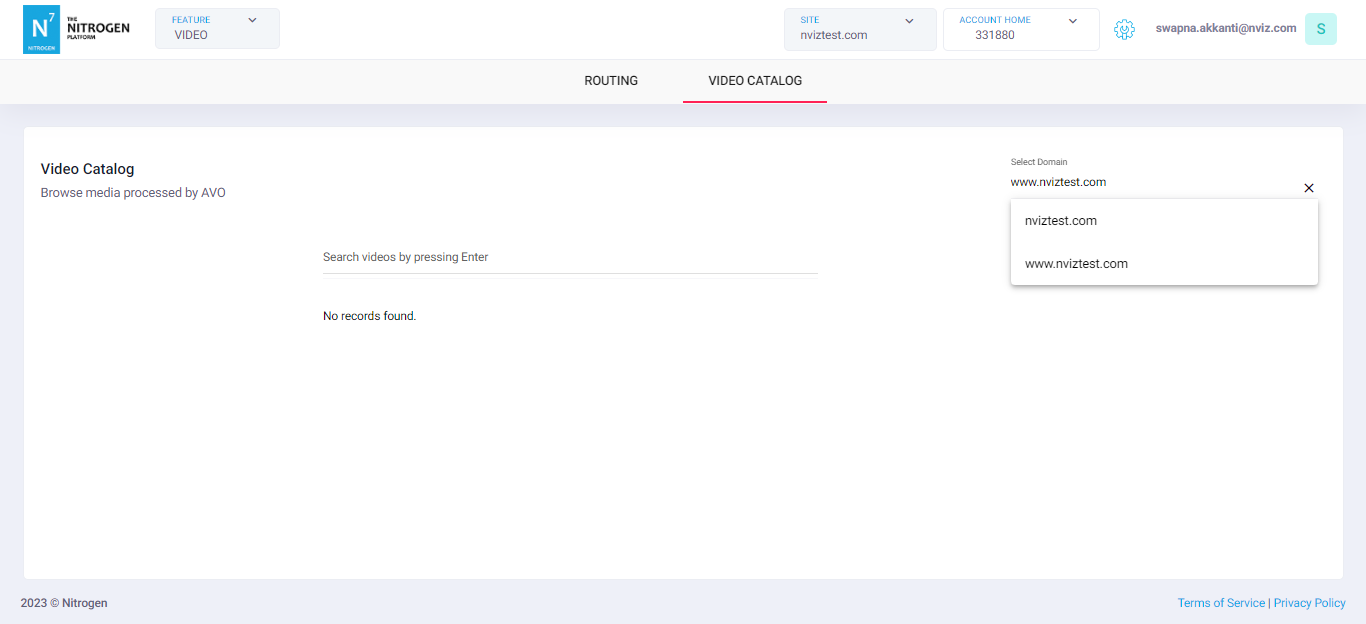Click the green user avatar circle
1366x624 pixels.
[1320, 29]
